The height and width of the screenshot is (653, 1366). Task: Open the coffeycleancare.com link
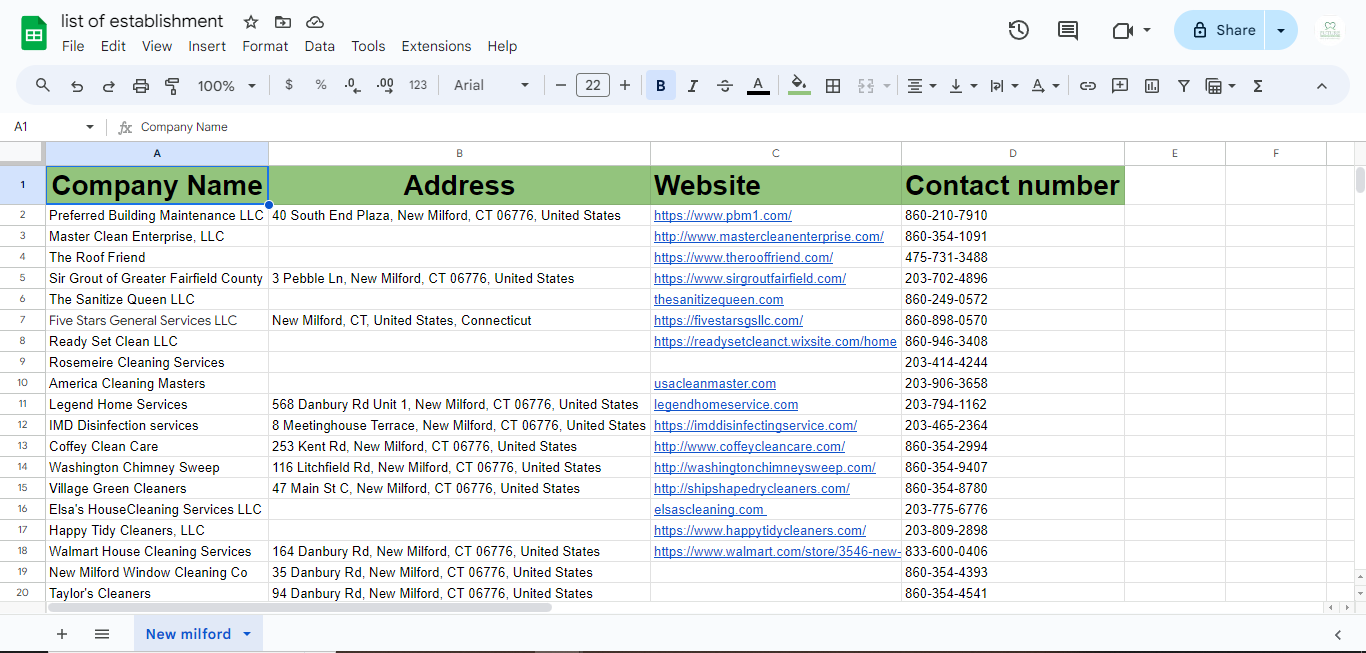(x=749, y=446)
